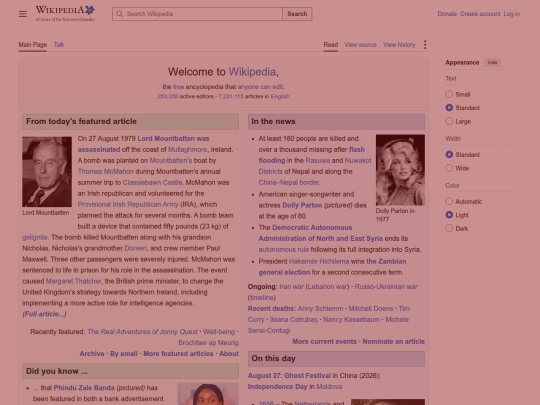Select Large text size

(x=449, y=121)
